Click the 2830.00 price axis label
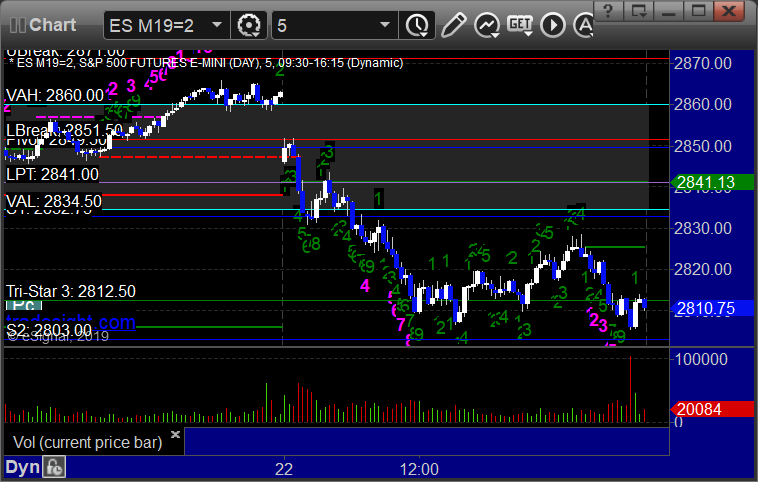Screen dimensions: 758x482 coord(702,228)
